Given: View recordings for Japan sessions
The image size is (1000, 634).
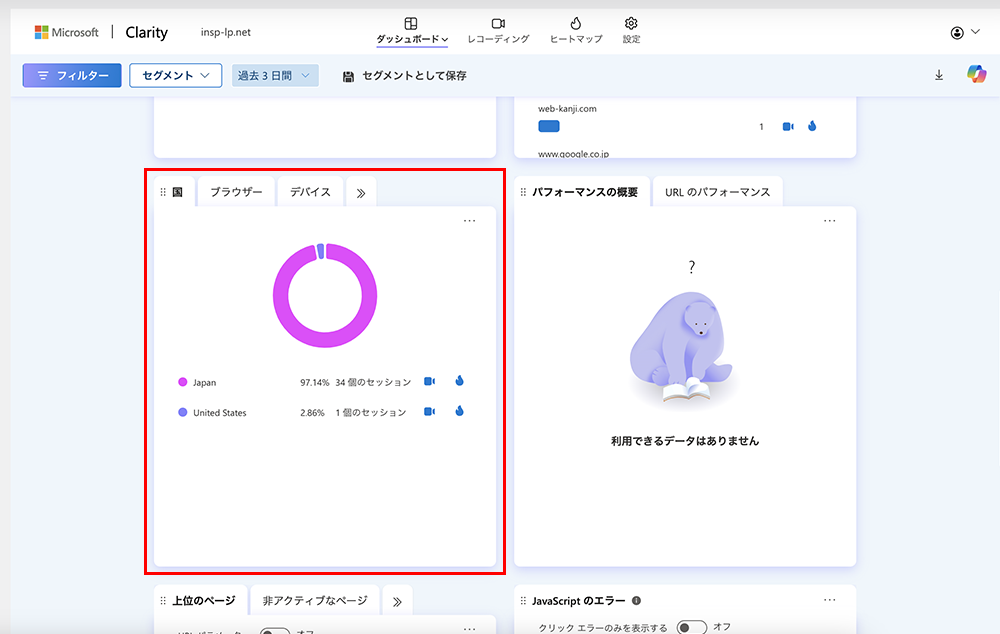Looking at the screenshot, I should [x=430, y=381].
